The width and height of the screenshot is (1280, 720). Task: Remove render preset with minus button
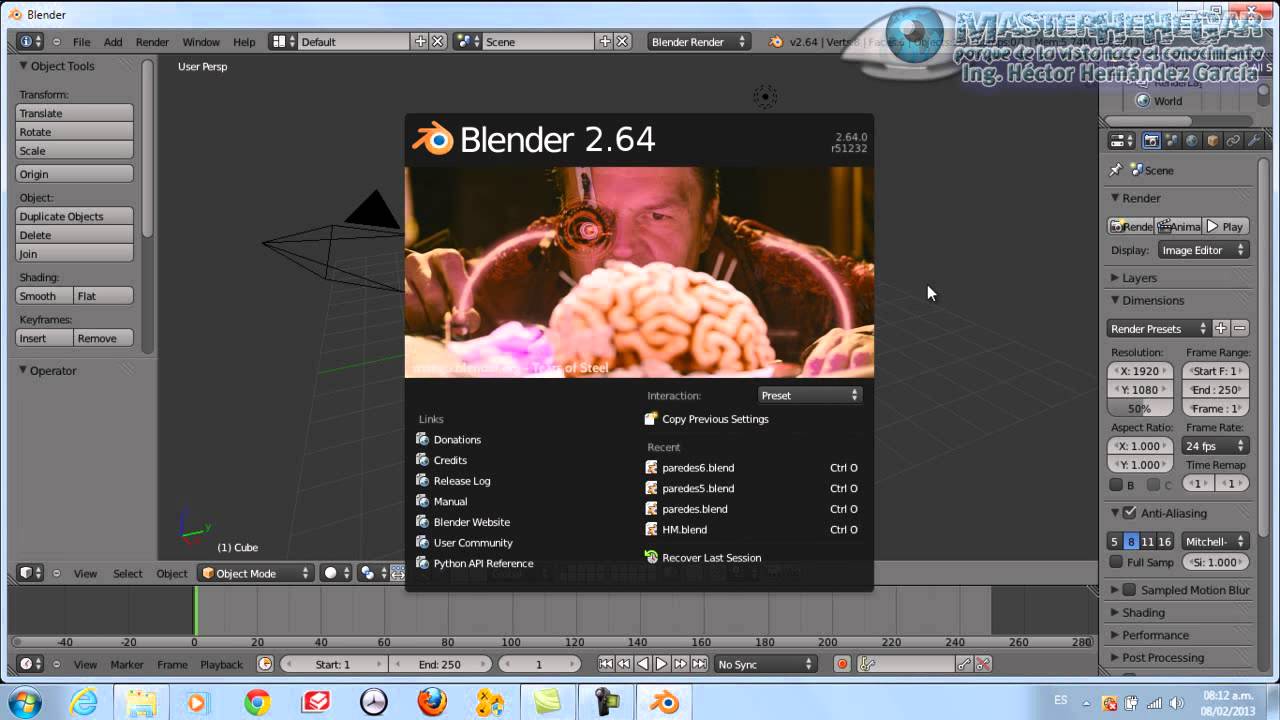1240,328
